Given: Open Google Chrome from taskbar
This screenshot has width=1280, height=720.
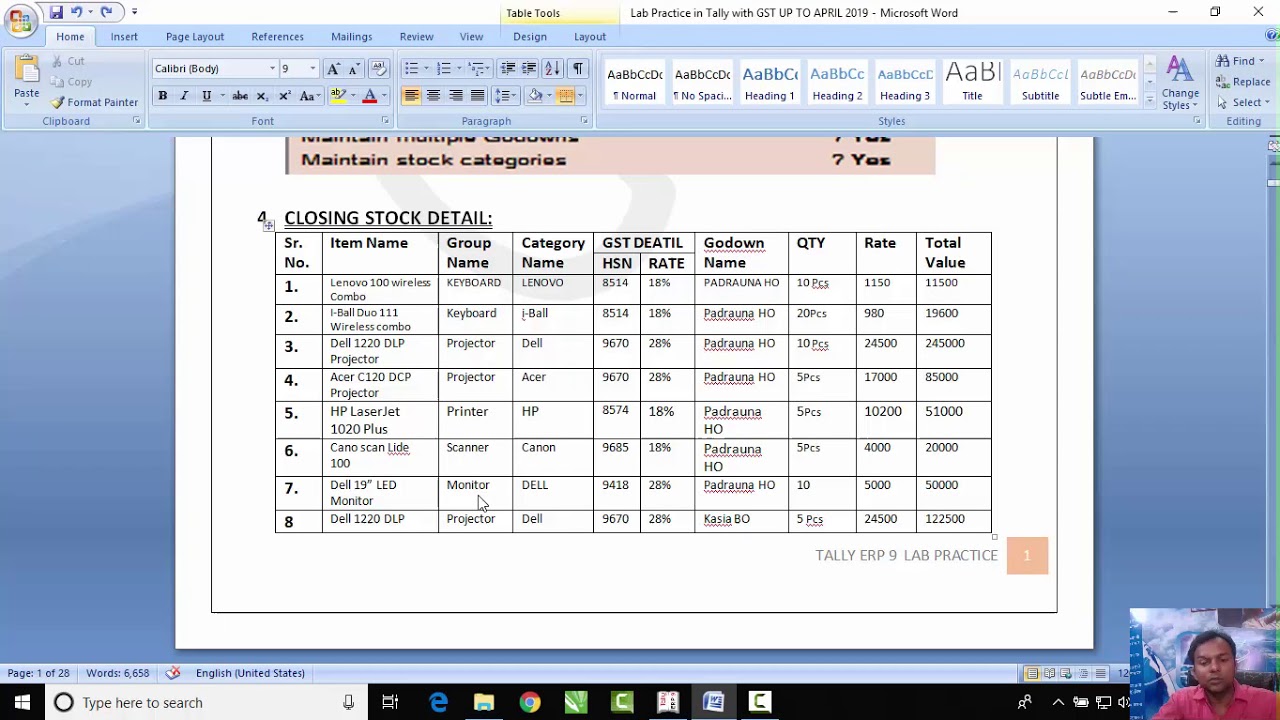Looking at the screenshot, I should coord(530,702).
